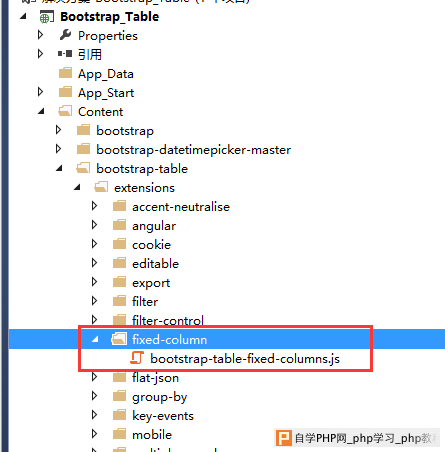Click the JavaScript file icon for bootstrap-table-fixed-columns.js
445x452 pixels.
click(x=137, y=358)
